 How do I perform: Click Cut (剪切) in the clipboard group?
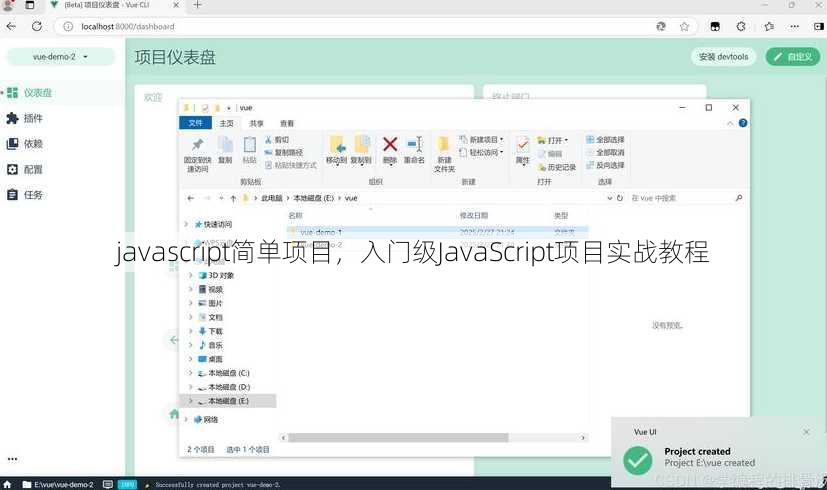tap(277, 140)
